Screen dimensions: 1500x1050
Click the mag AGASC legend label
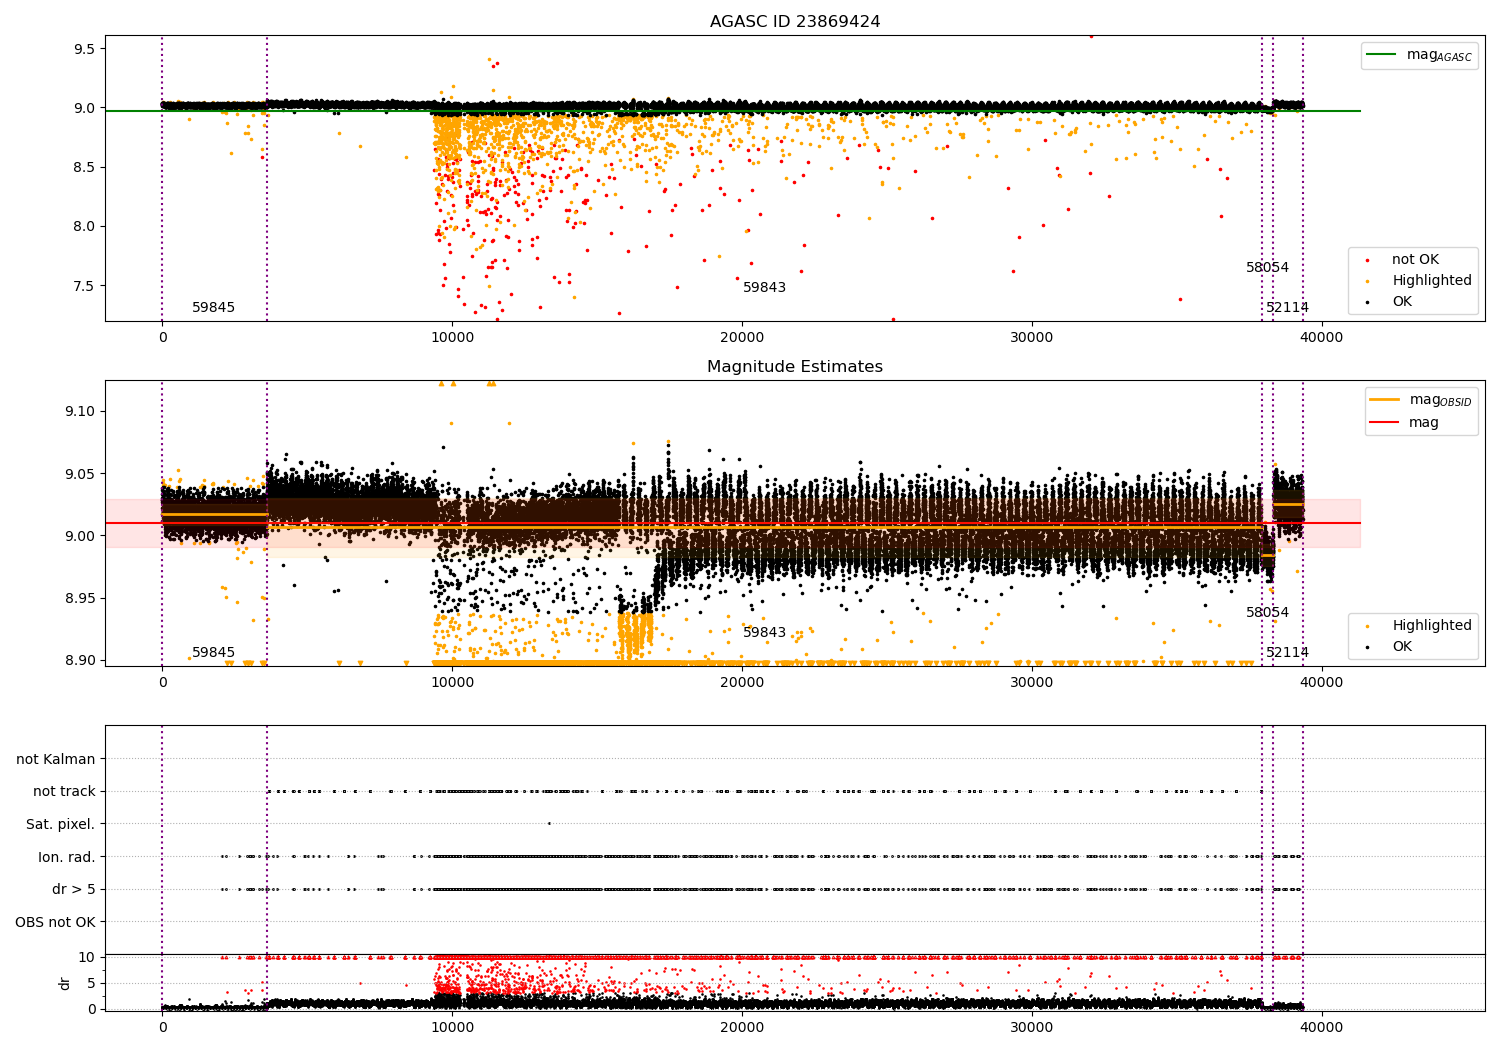1439,55
